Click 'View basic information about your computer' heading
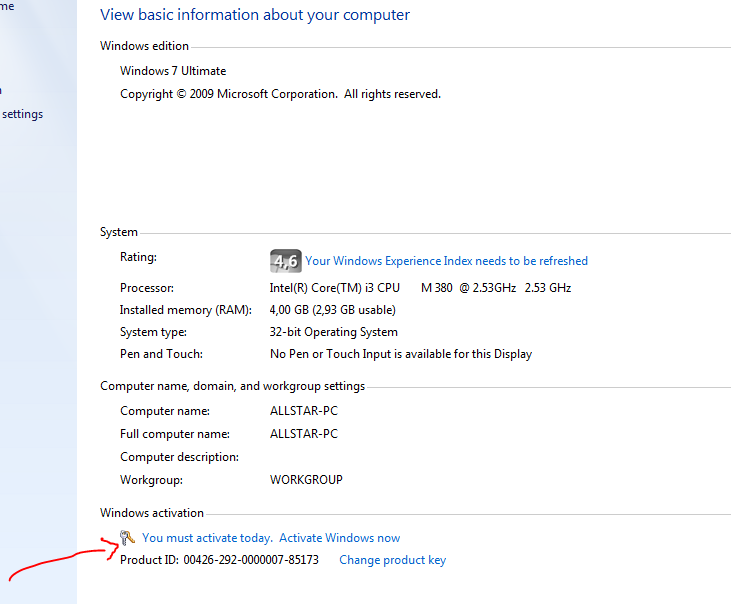The height and width of the screenshot is (604, 731). point(255,15)
